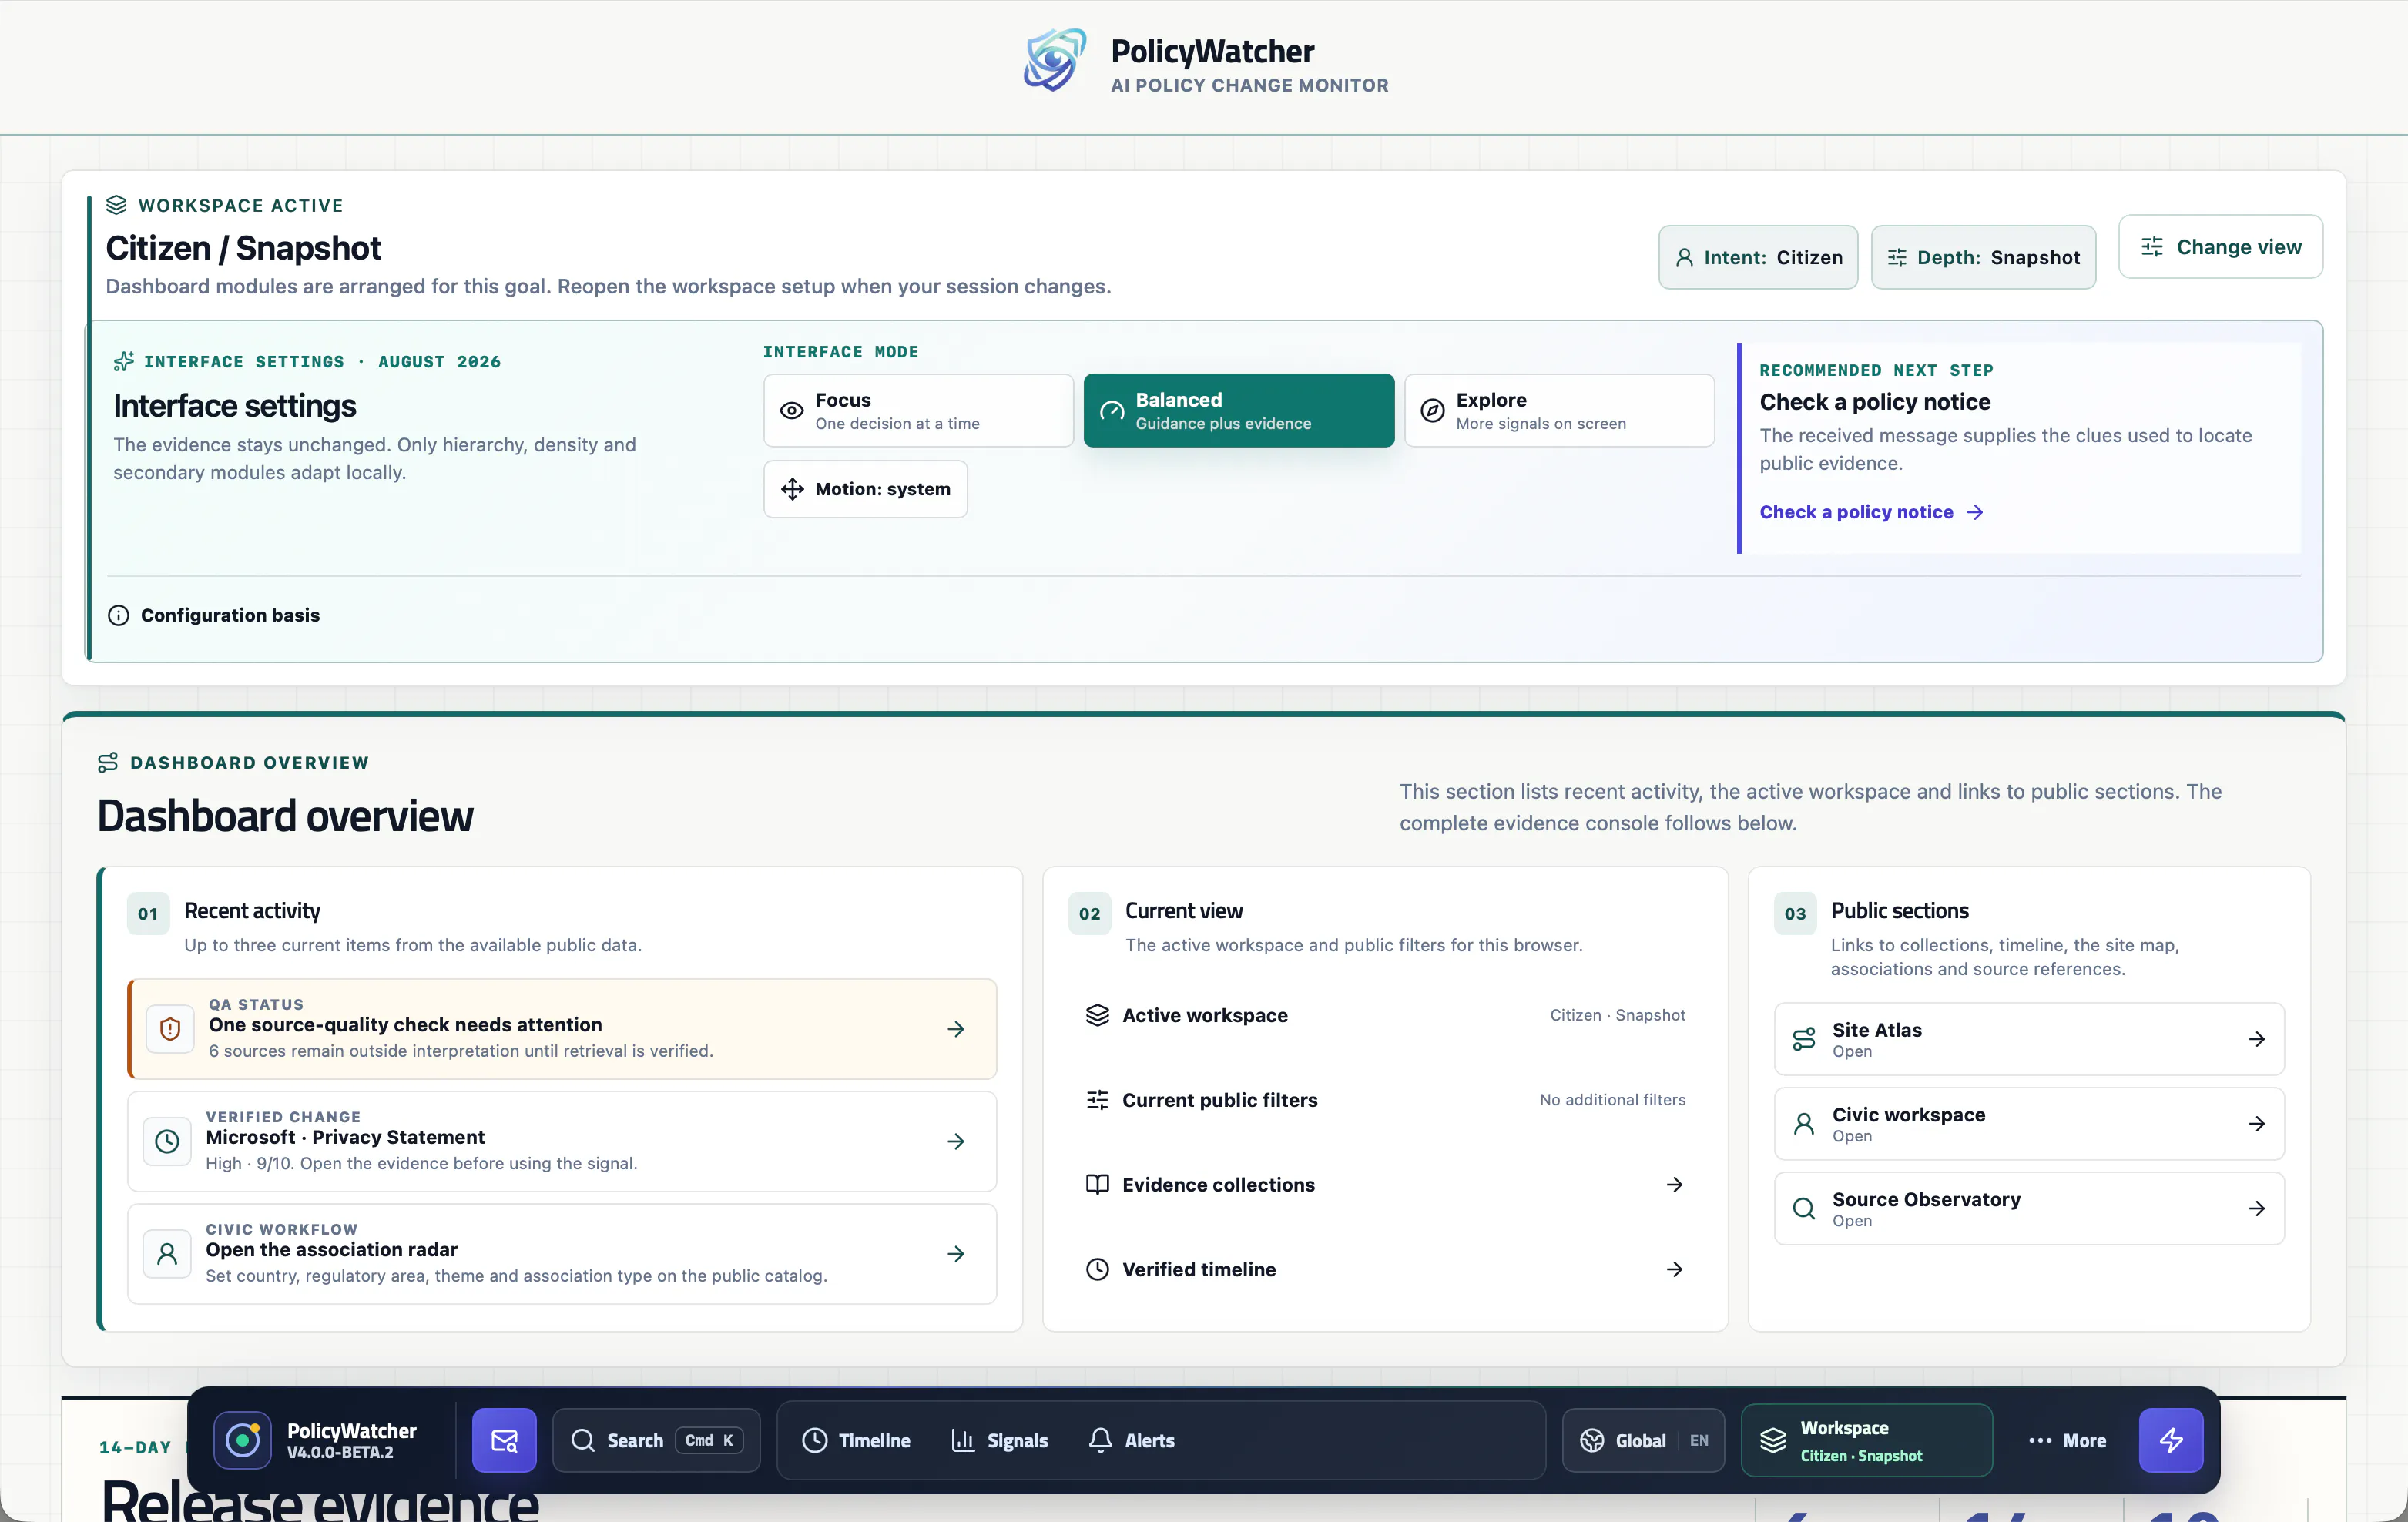Toggle the Motion: system setting
The image size is (2408, 1522).
click(865, 489)
